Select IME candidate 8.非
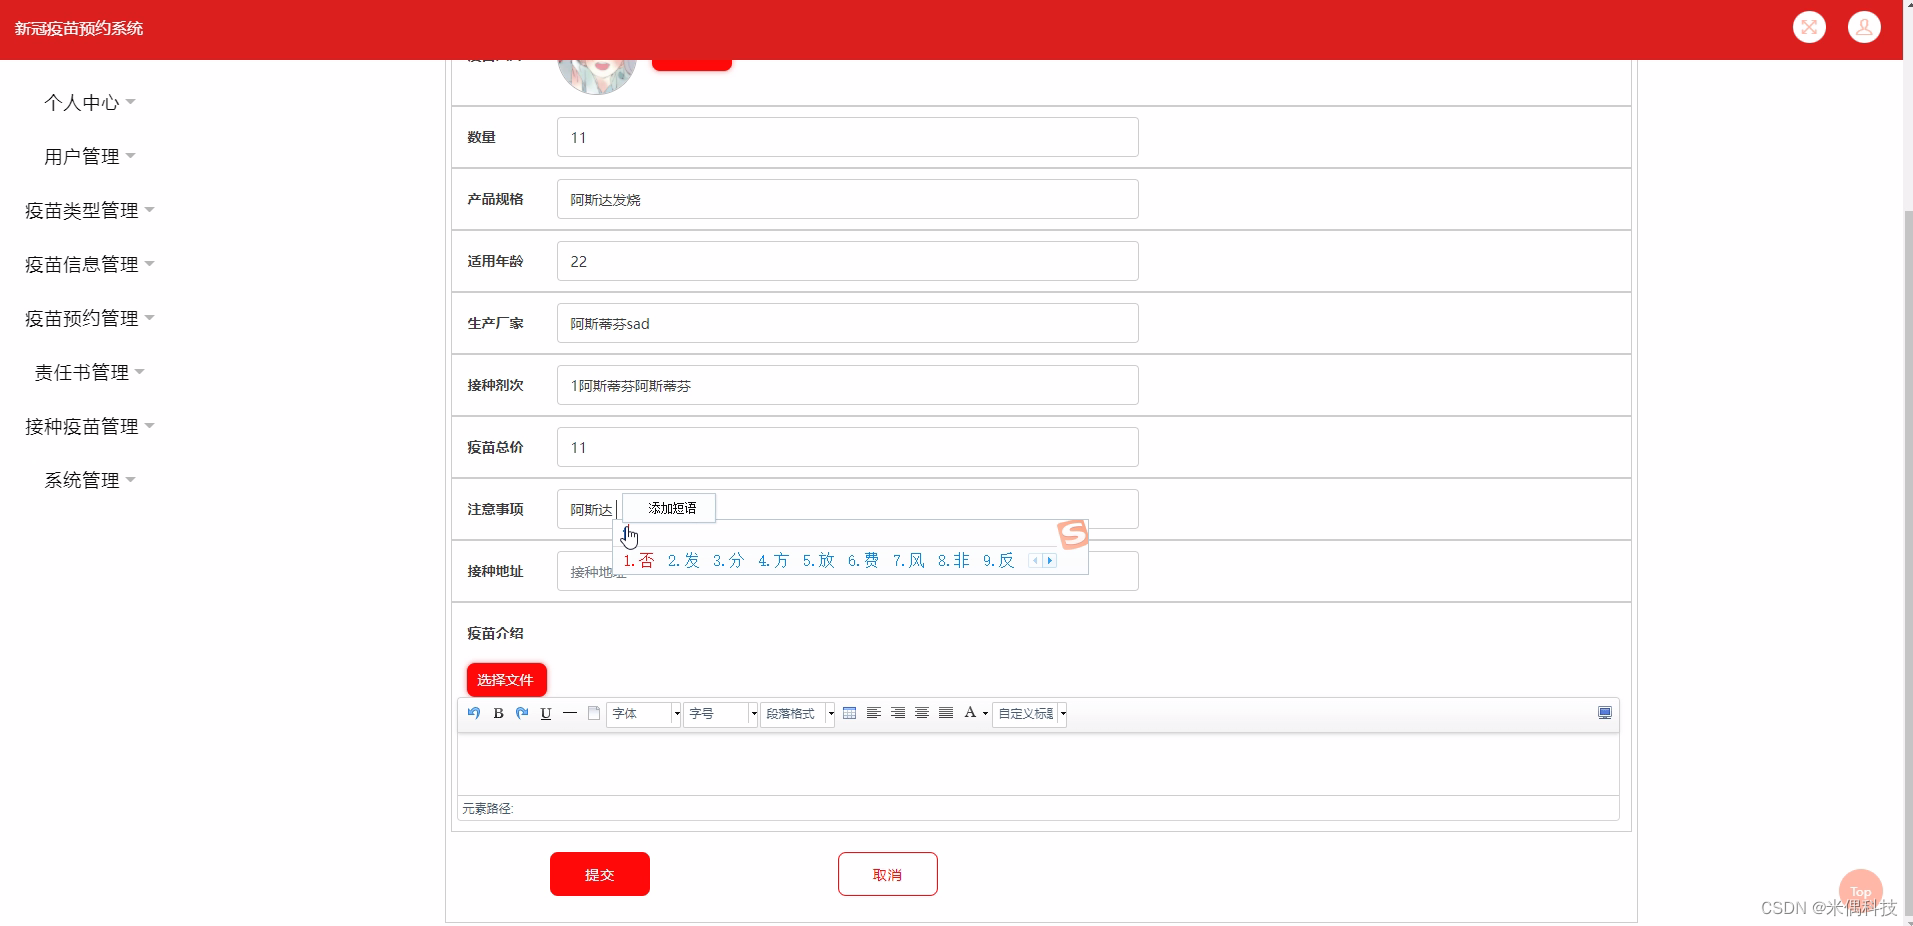This screenshot has height=926, width=1913. (x=954, y=561)
